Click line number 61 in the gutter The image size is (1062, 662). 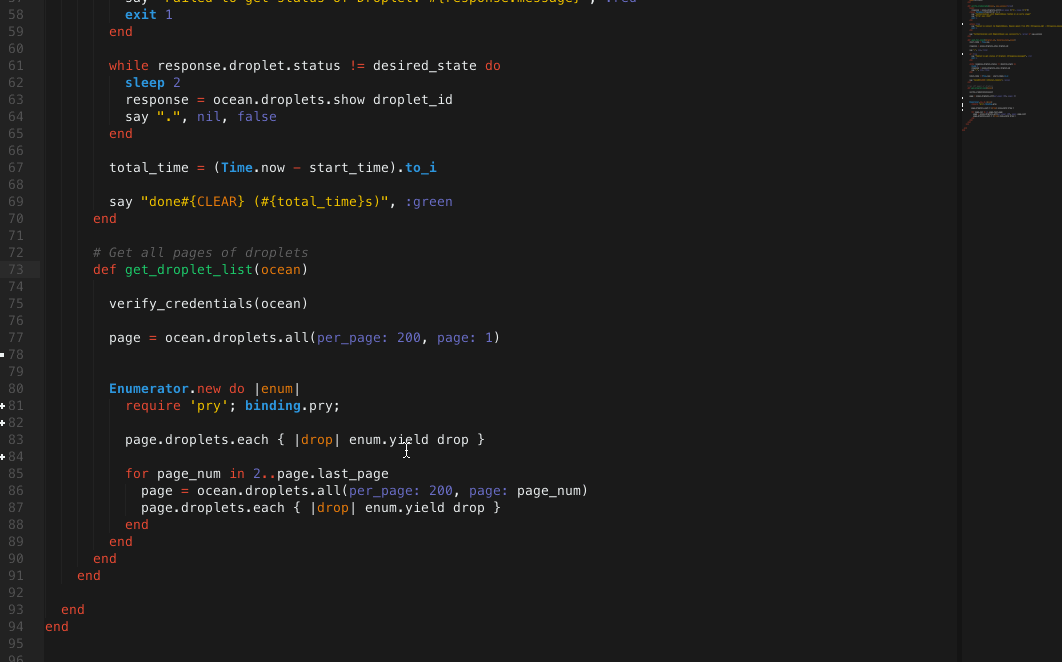tap(15, 66)
